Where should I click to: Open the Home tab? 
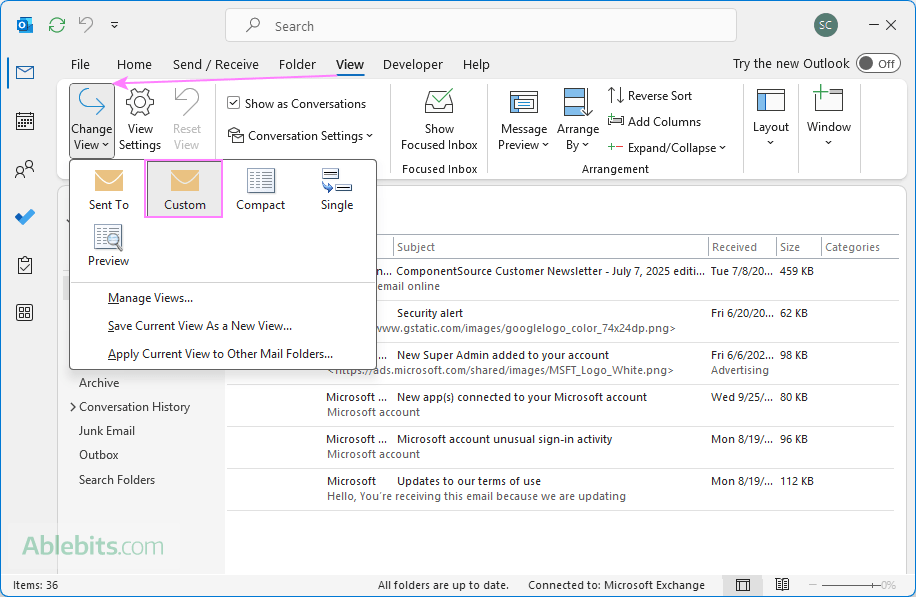coord(134,64)
